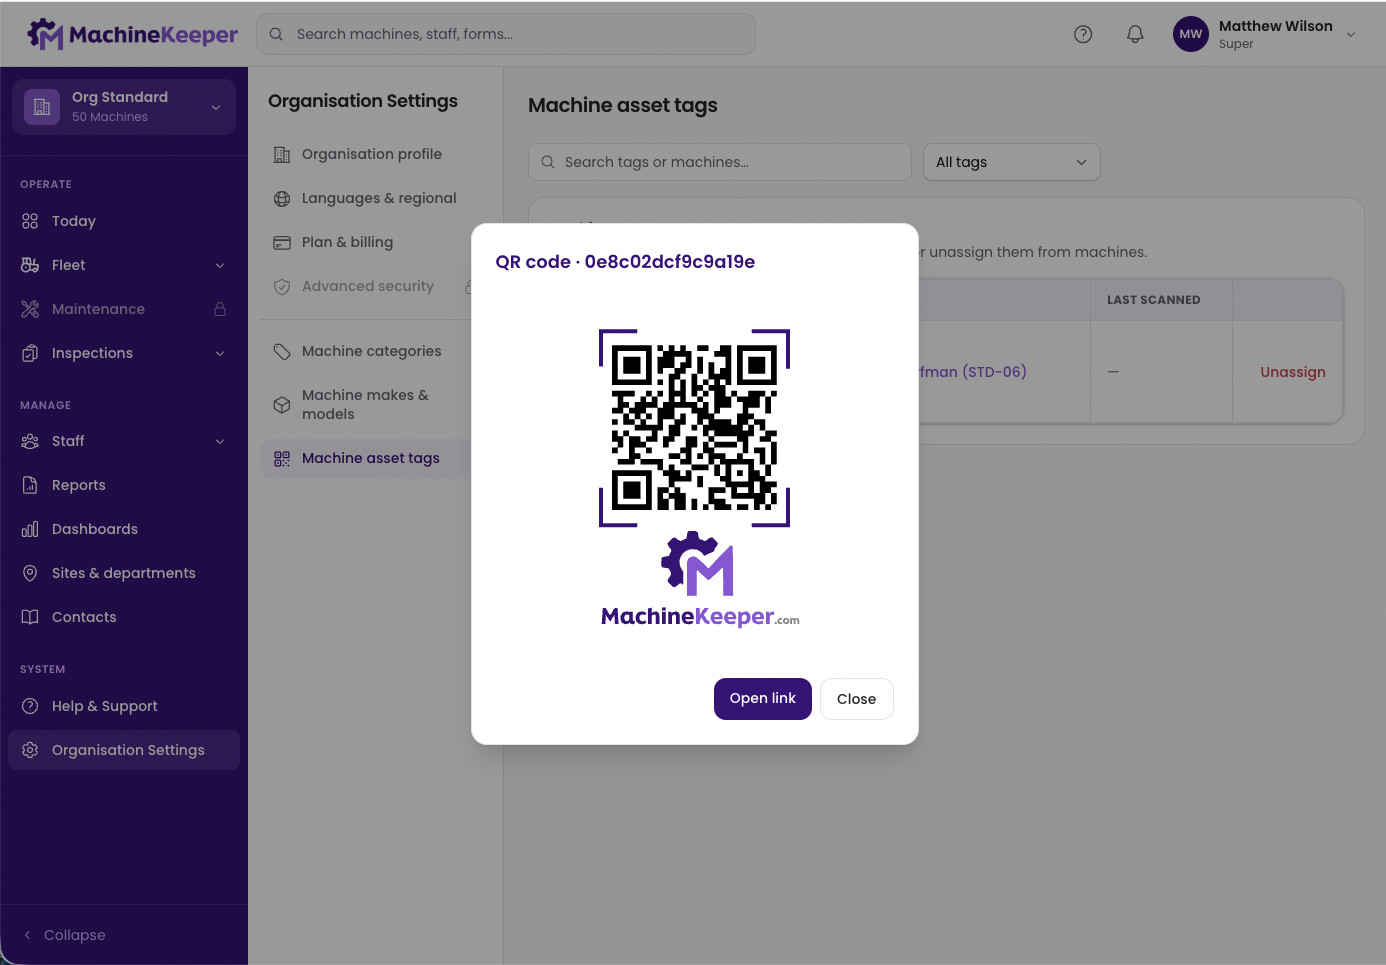Click the Machine asset tags QR icon

282,458
